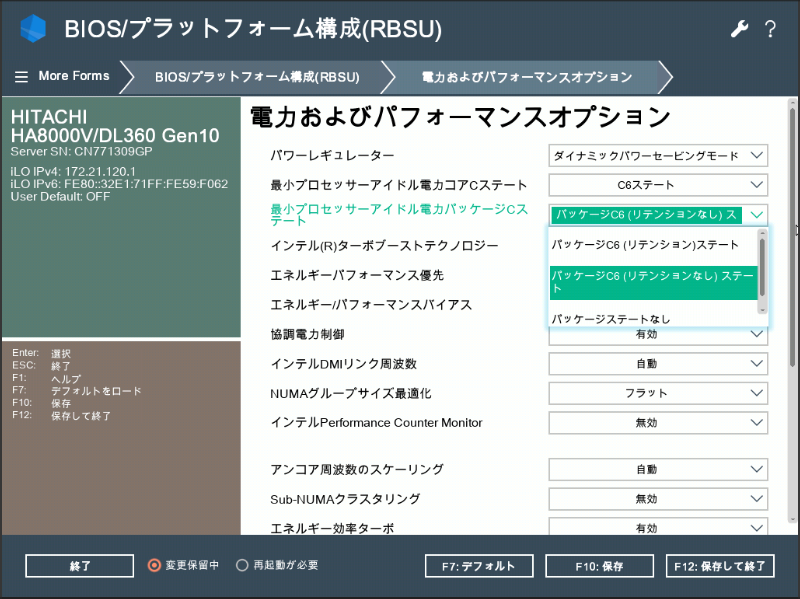The width and height of the screenshot is (800, 599).
Task: Click the エネルギーパフォーマンス優先 label
Action: [357, 276]
